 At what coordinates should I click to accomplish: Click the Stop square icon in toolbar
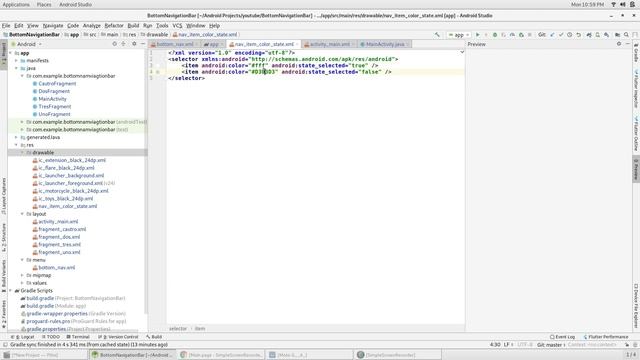coord(530,35)
